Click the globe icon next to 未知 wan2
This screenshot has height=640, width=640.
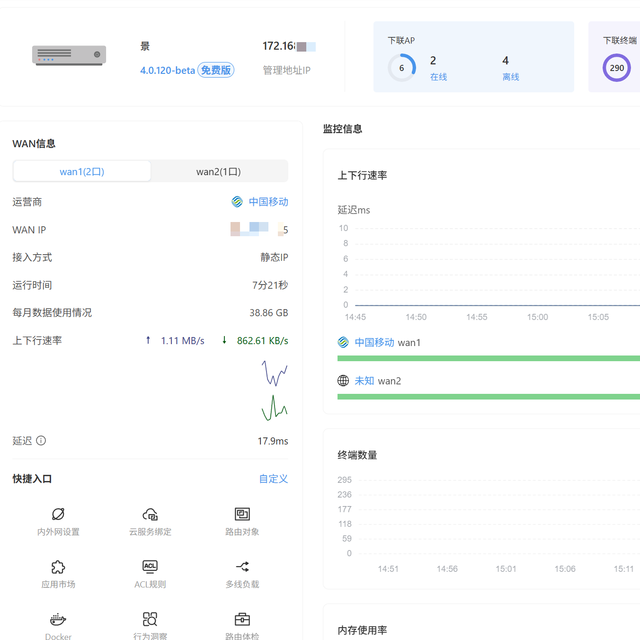coord(343,381)
